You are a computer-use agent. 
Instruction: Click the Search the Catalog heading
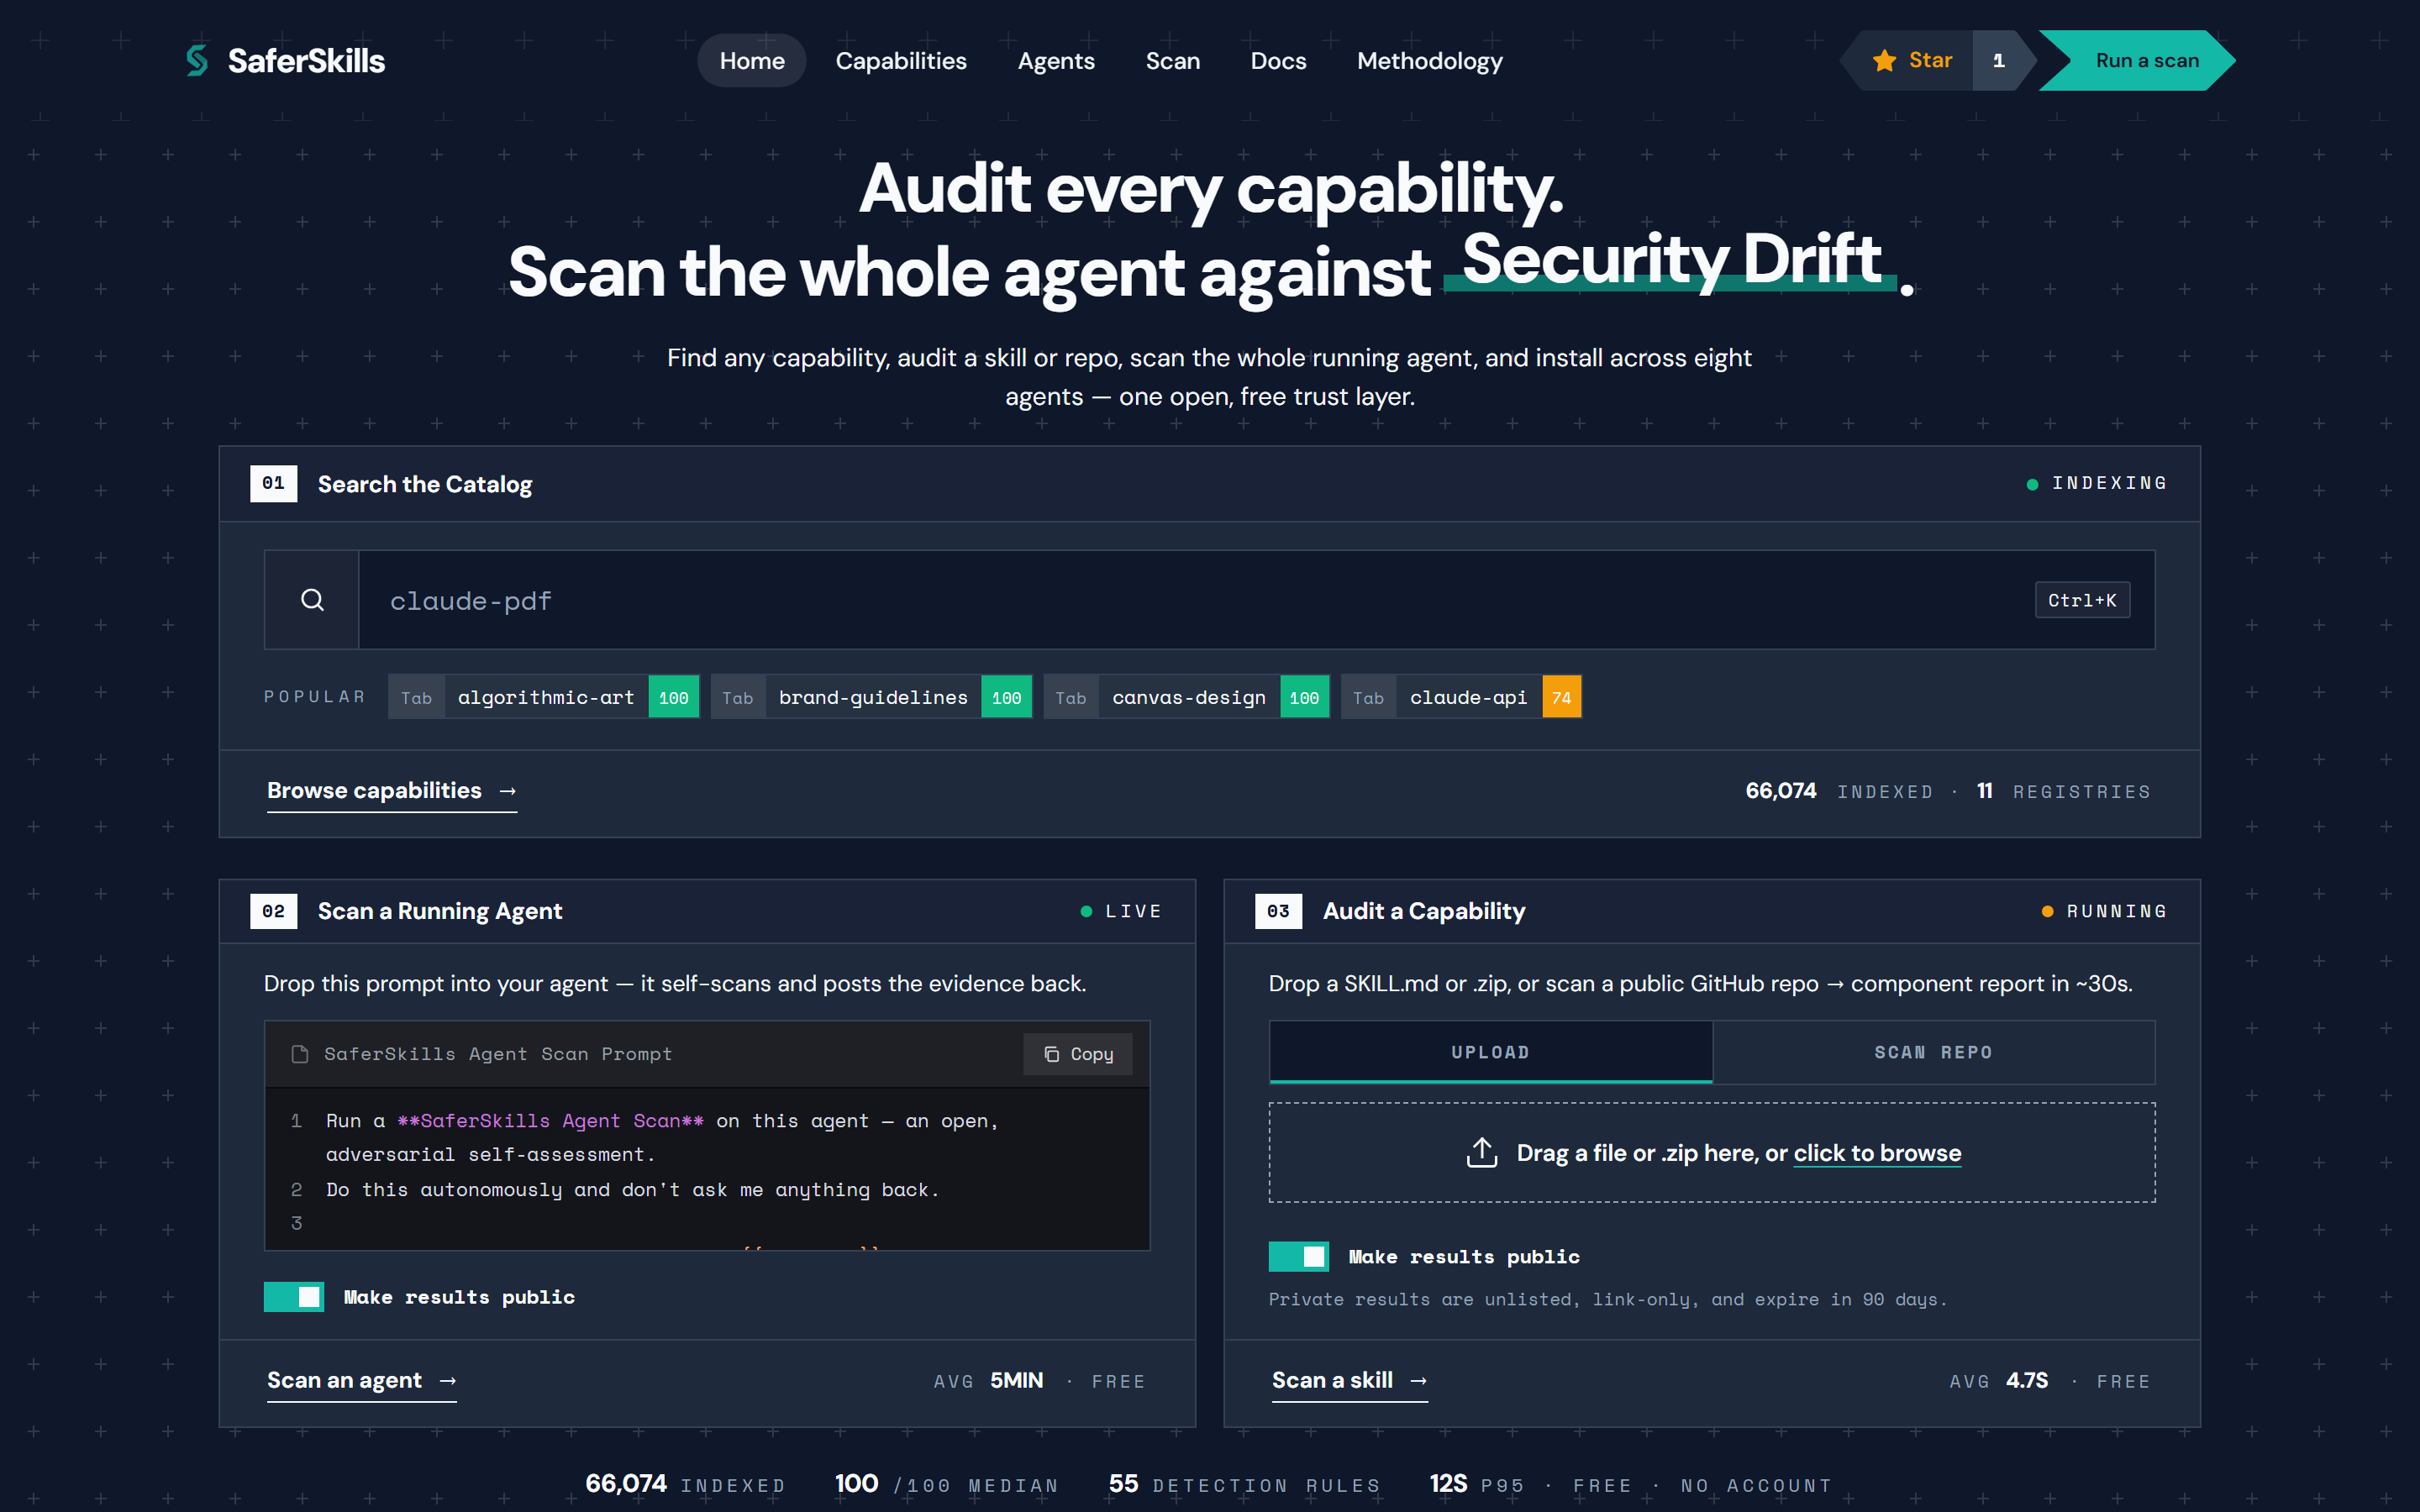[424, 484]
